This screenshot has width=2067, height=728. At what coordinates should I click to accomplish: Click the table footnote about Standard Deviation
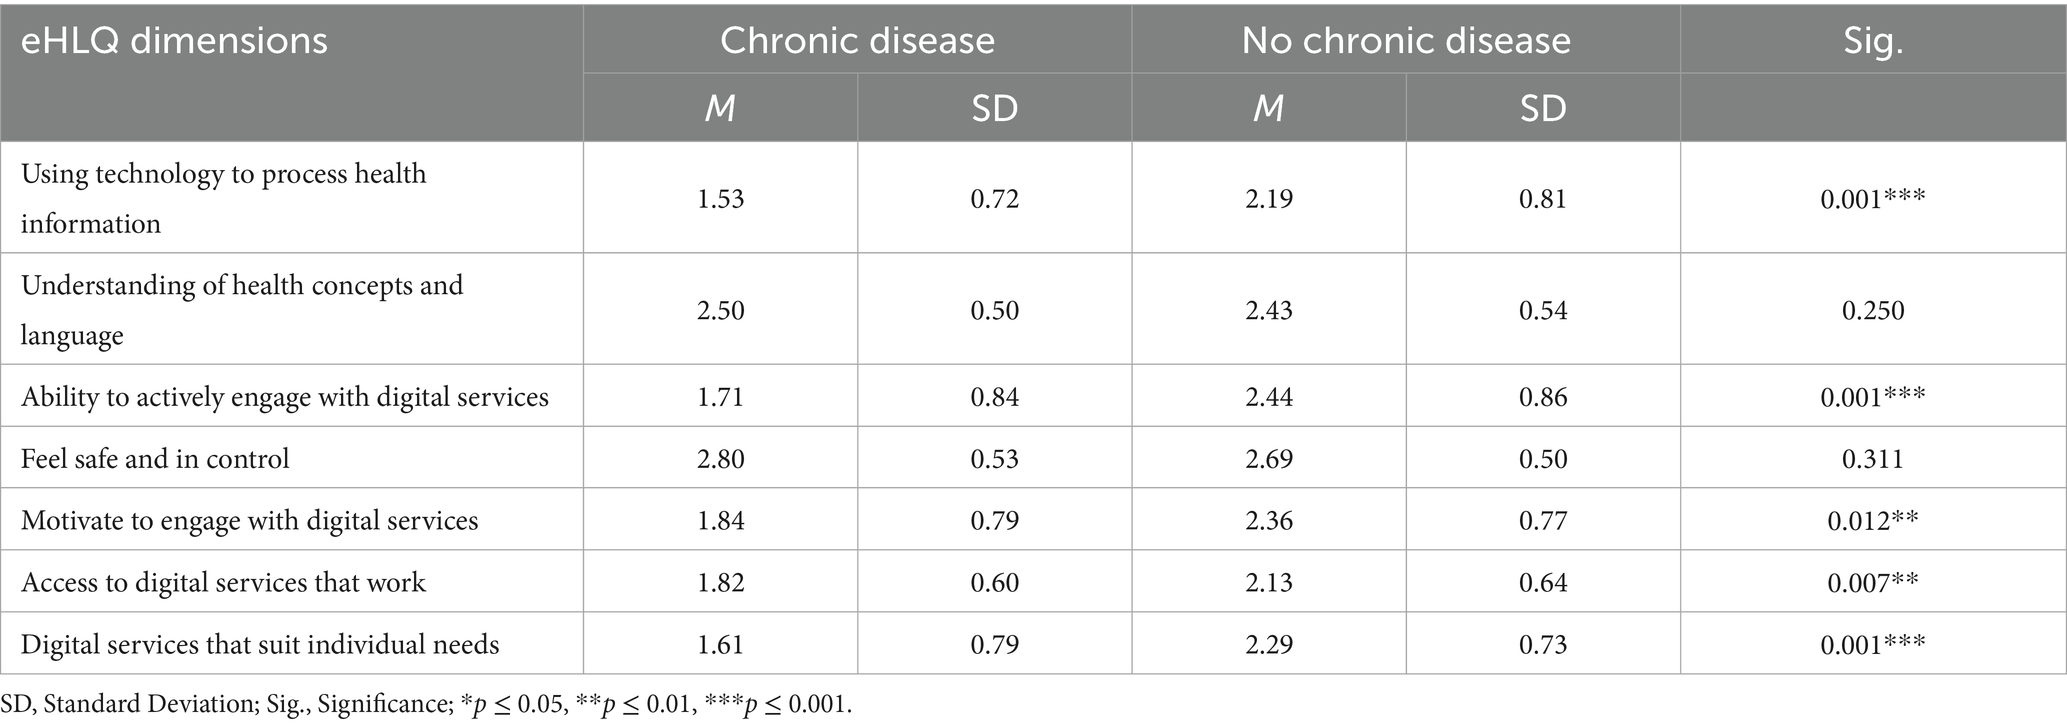click(427, 705)
